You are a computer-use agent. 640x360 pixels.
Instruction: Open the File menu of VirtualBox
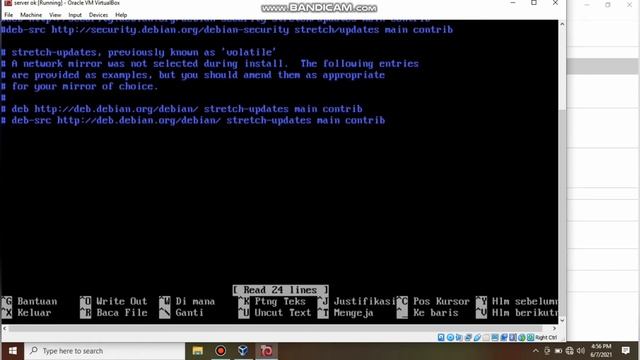click(9, 15)
